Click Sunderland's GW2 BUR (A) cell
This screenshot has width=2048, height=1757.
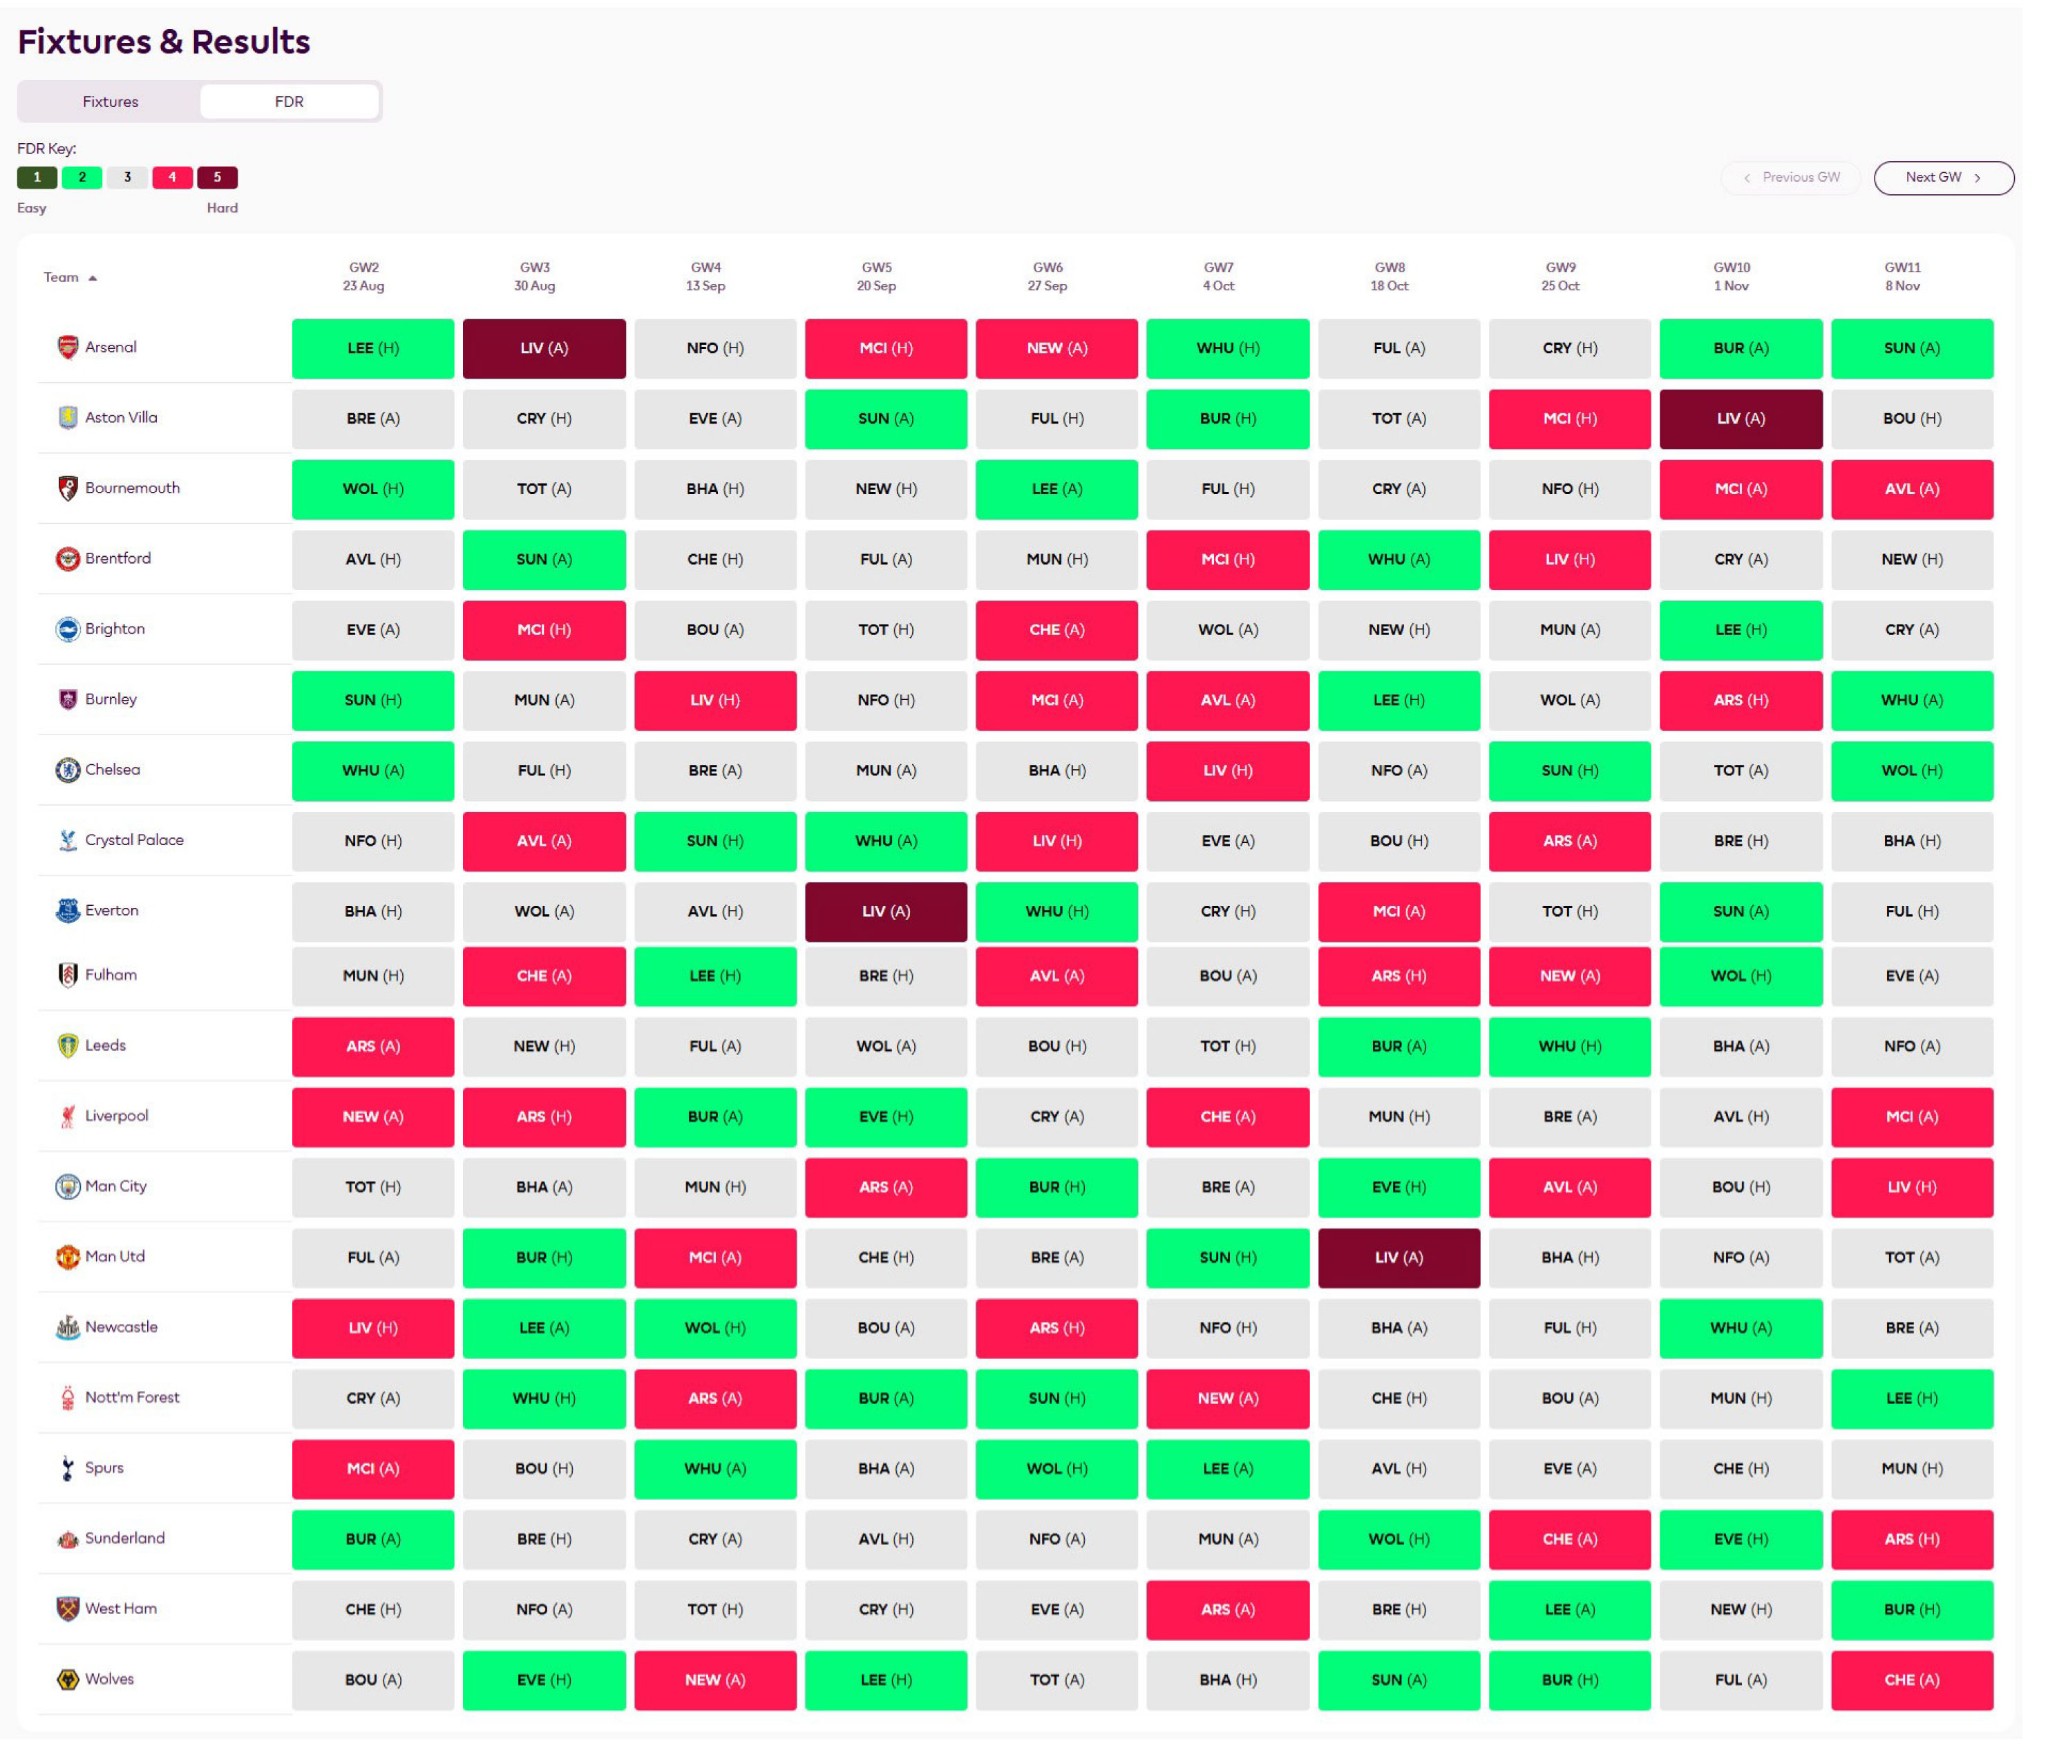pos(373,1539)
